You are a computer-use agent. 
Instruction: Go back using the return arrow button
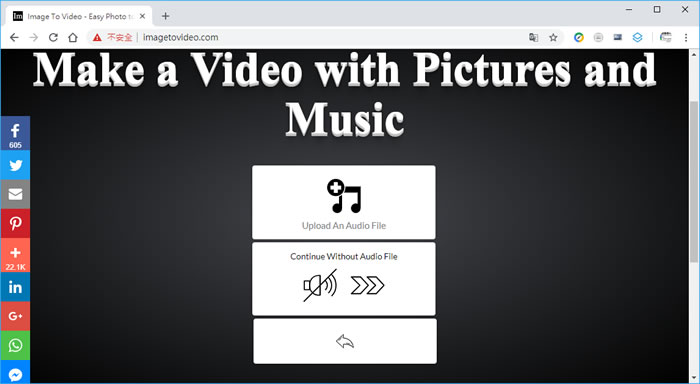click(x=345, y=341)
